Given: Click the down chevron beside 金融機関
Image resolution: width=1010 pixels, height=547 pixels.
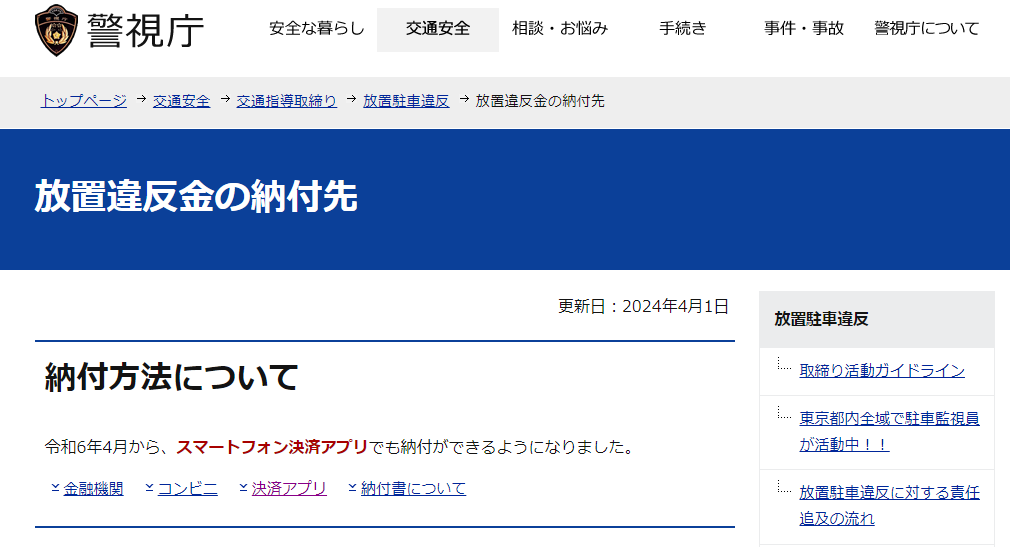Looking at the screenshot, I should [x=55, y=488].
